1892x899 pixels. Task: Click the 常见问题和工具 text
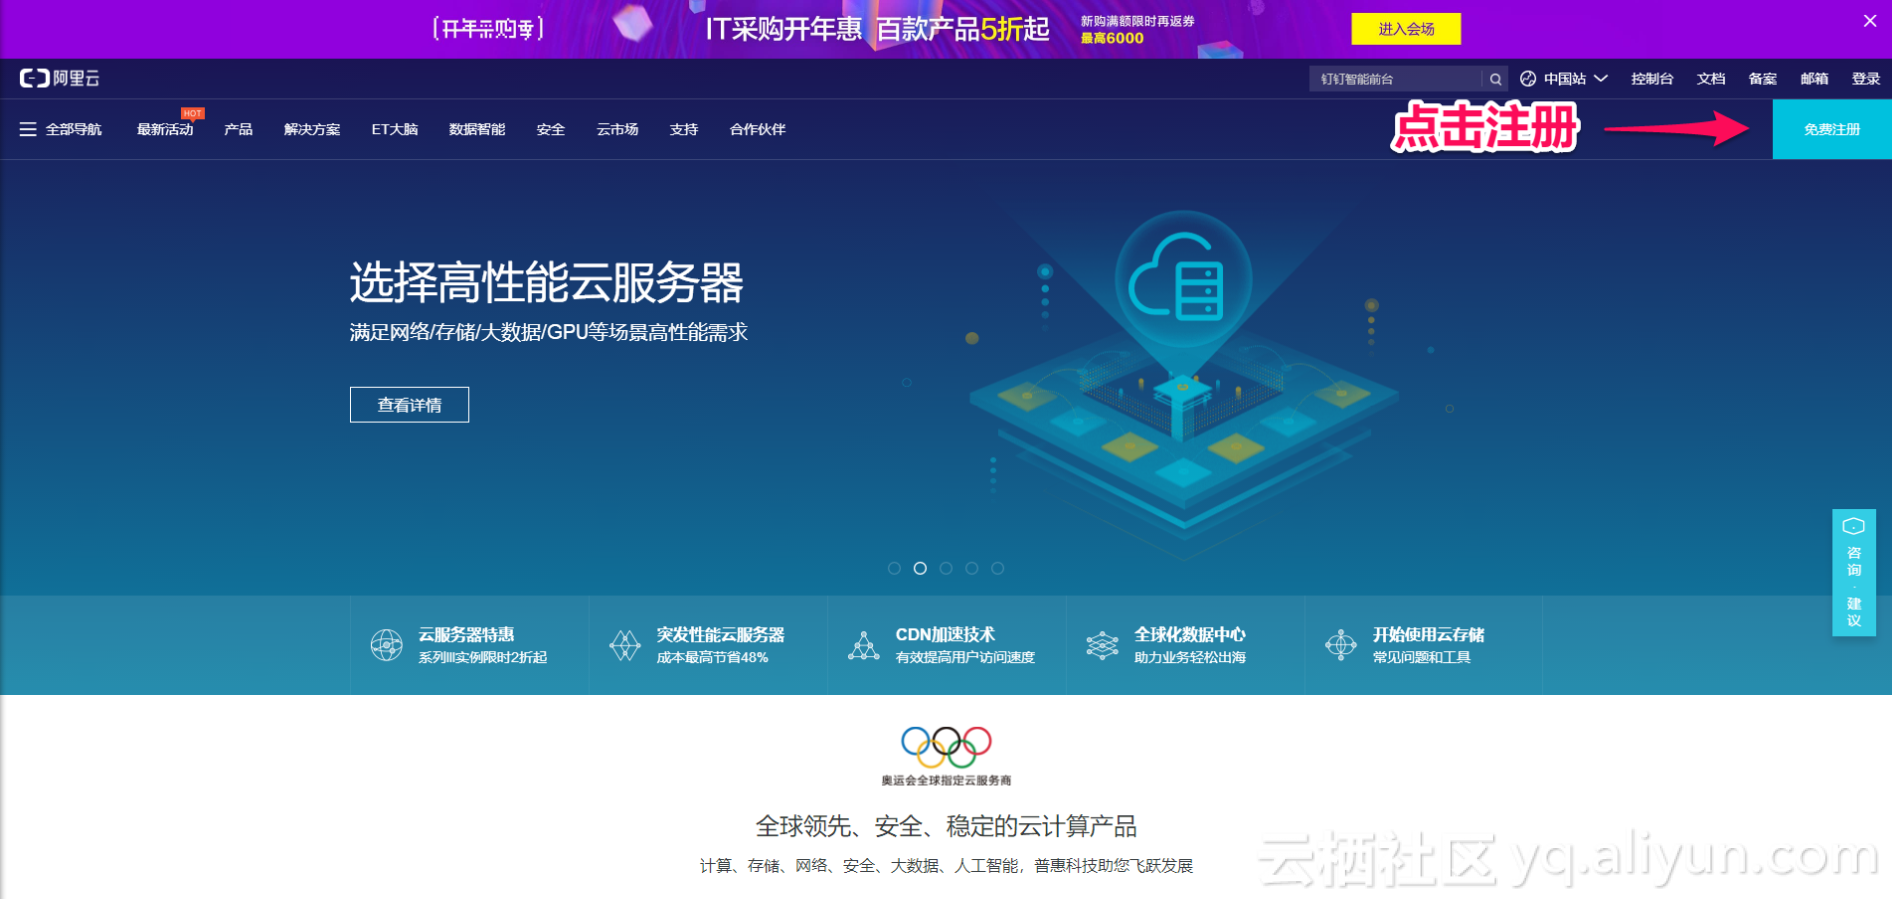coord(1421,658)
